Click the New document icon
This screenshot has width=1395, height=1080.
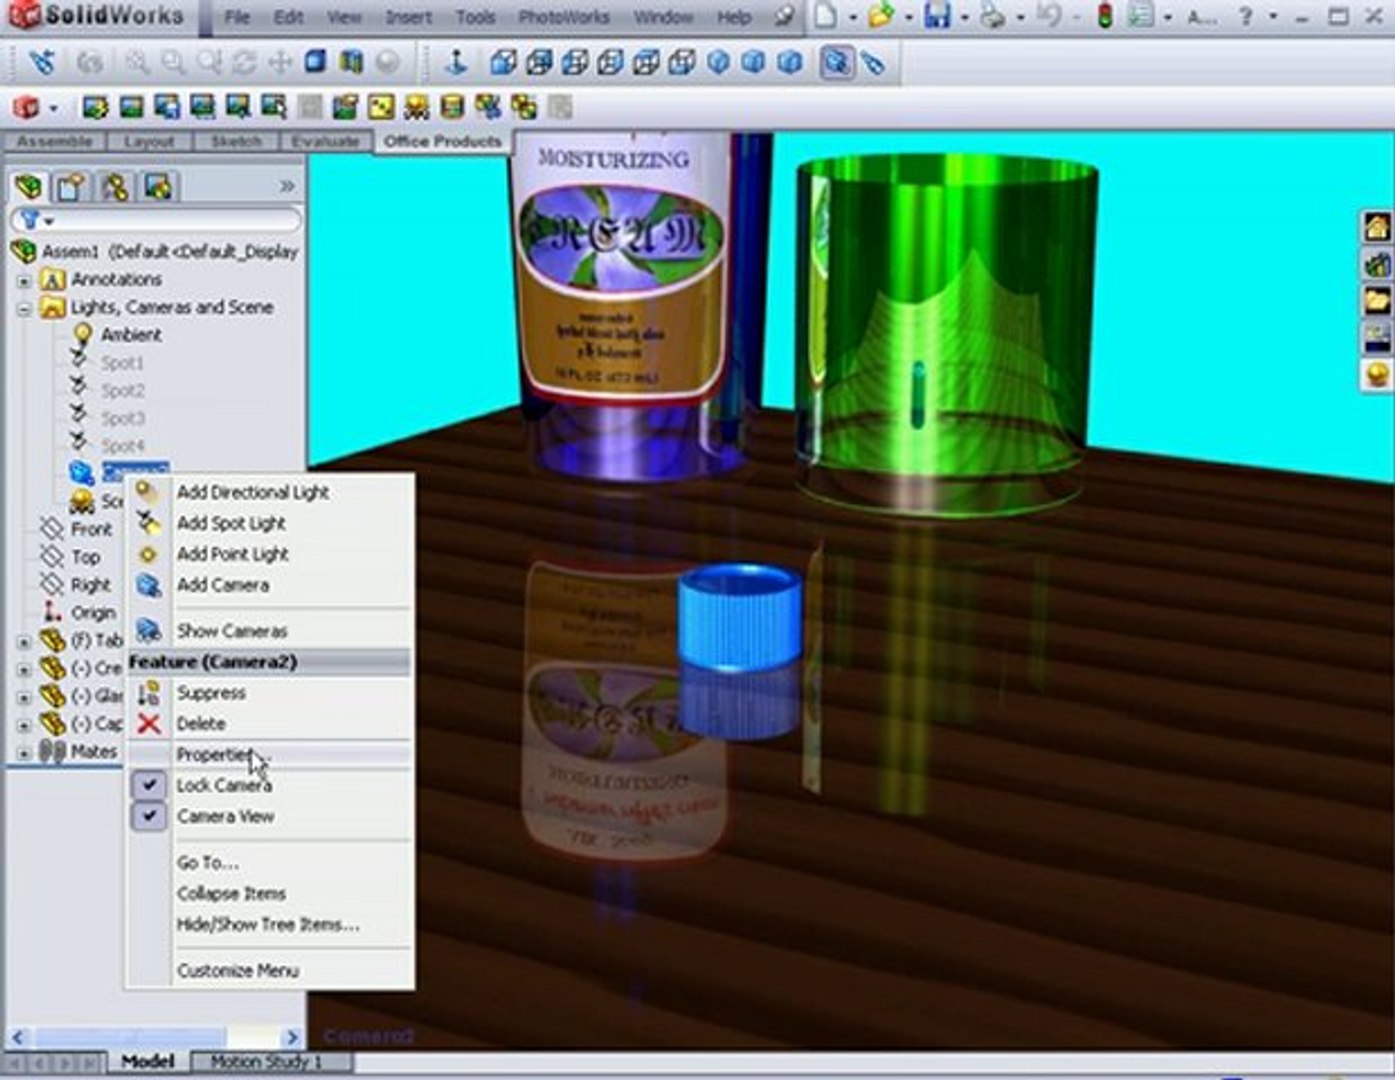[825, 16]
